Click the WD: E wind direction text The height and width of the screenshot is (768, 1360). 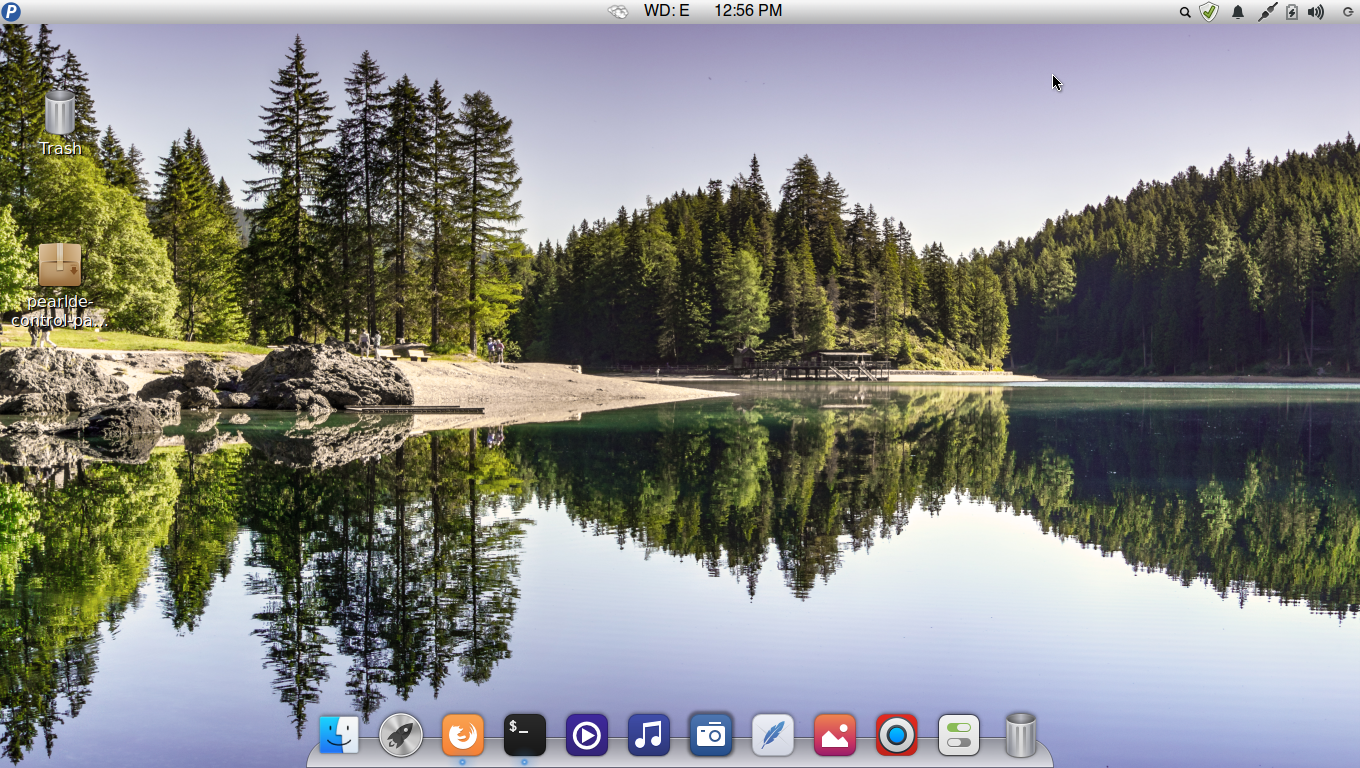click(x=667, y=11)
